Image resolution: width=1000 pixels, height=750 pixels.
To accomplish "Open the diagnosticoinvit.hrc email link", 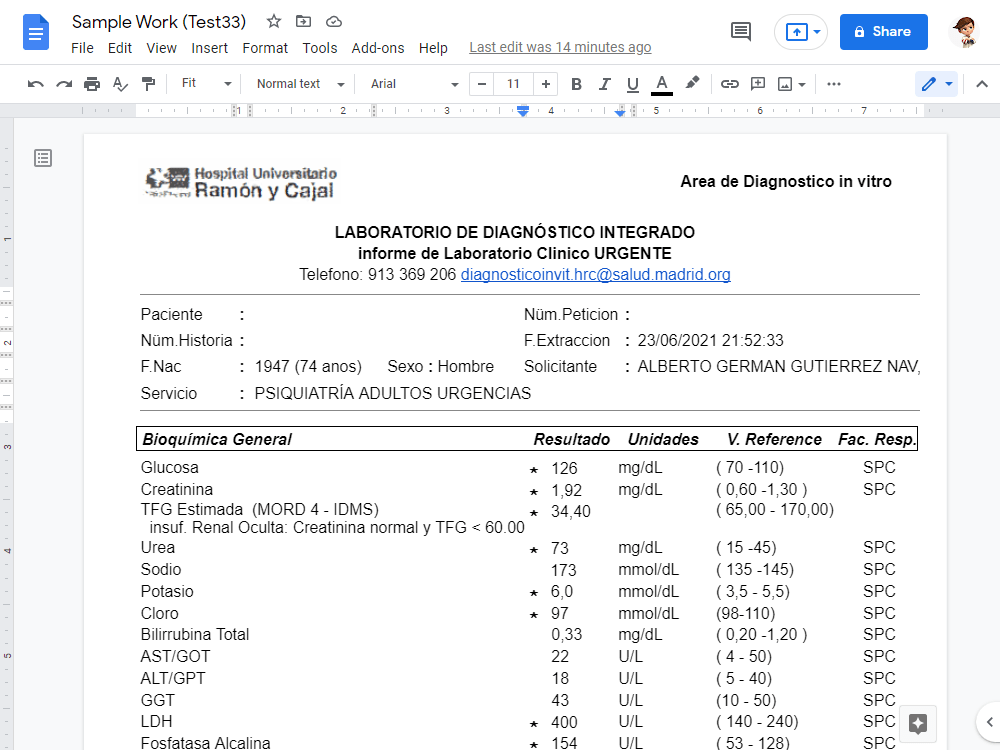I will pyautogui.click(x=596, y=275).
